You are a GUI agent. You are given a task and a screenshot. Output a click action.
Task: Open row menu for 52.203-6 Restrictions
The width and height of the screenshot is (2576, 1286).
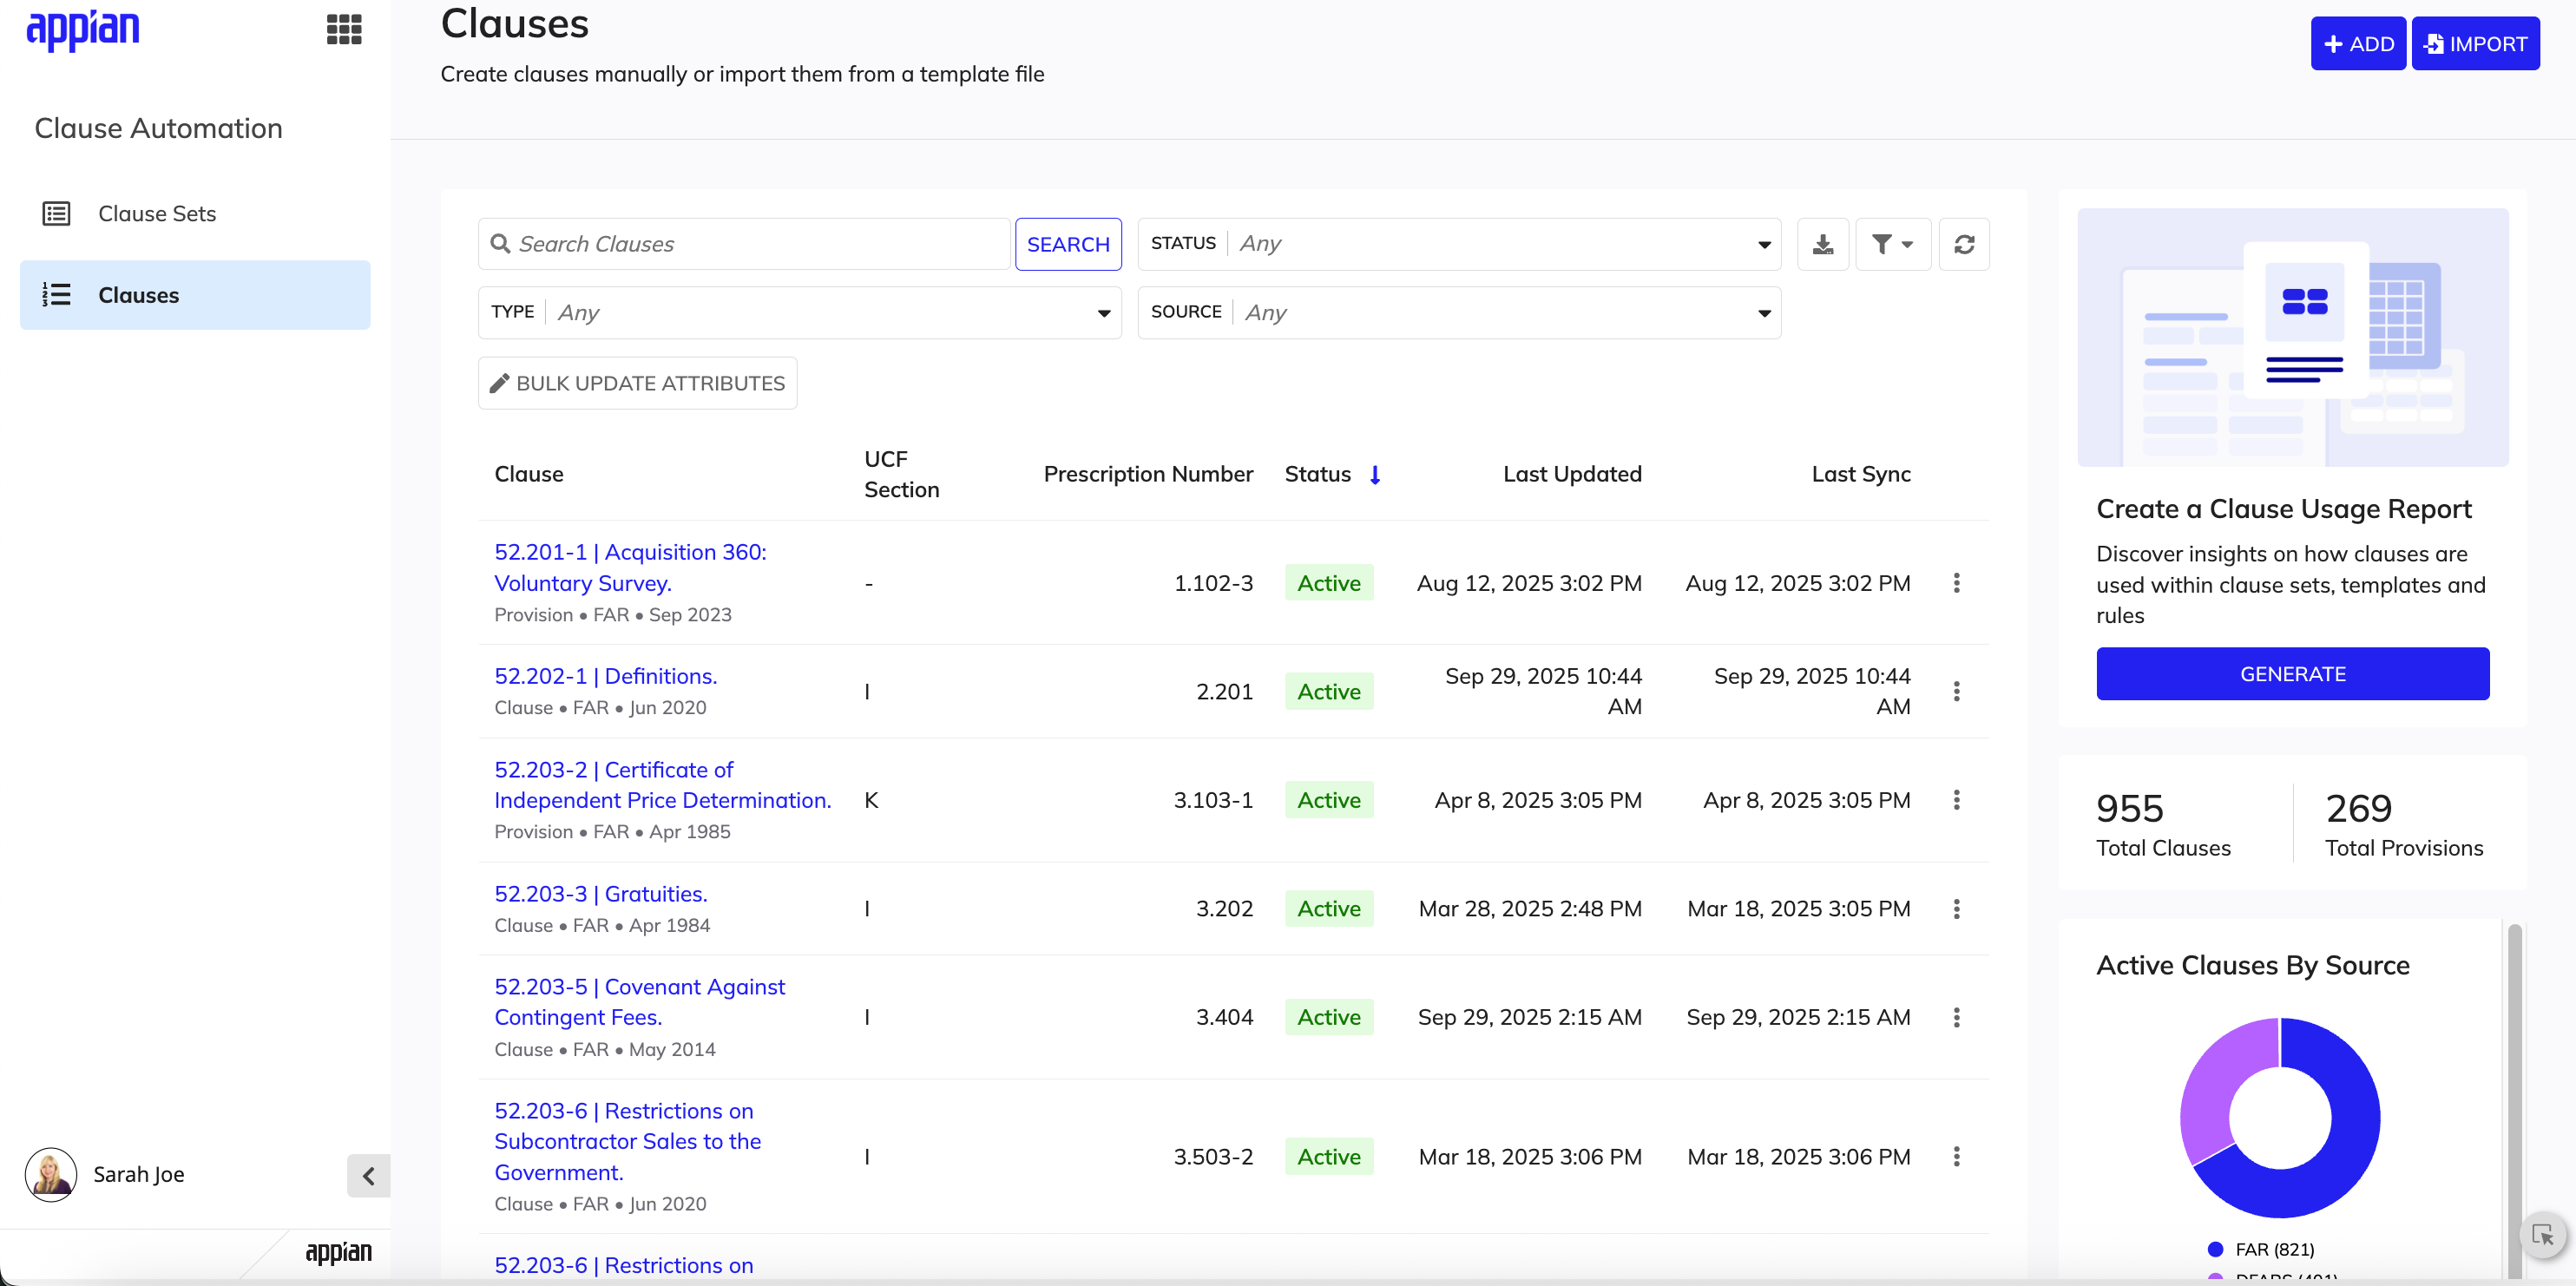[1956, 1157]
